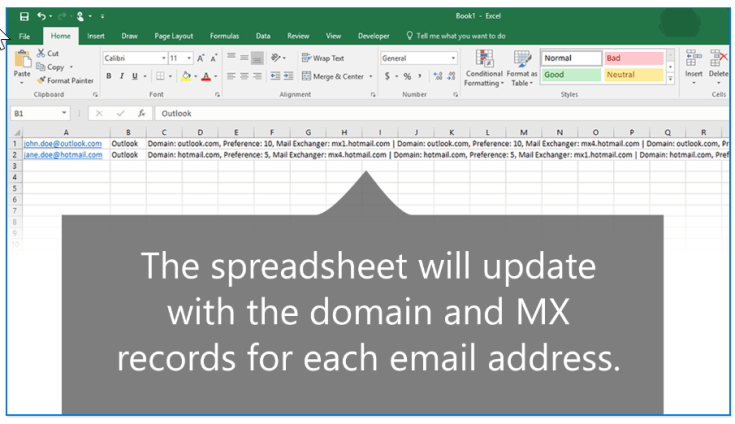735x424 pixels.
Task: Click the Orientation text angle icon
Action: 276,58
